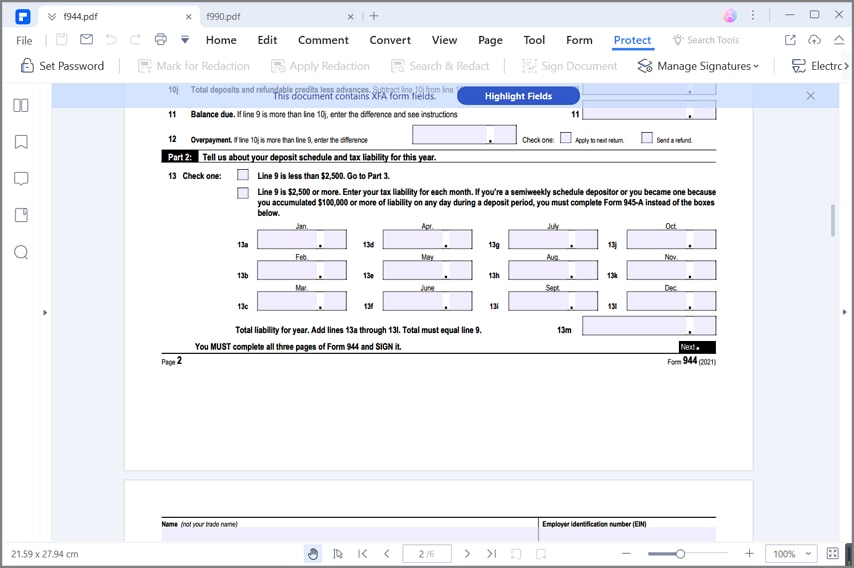Go to the last page

(491, 554)
